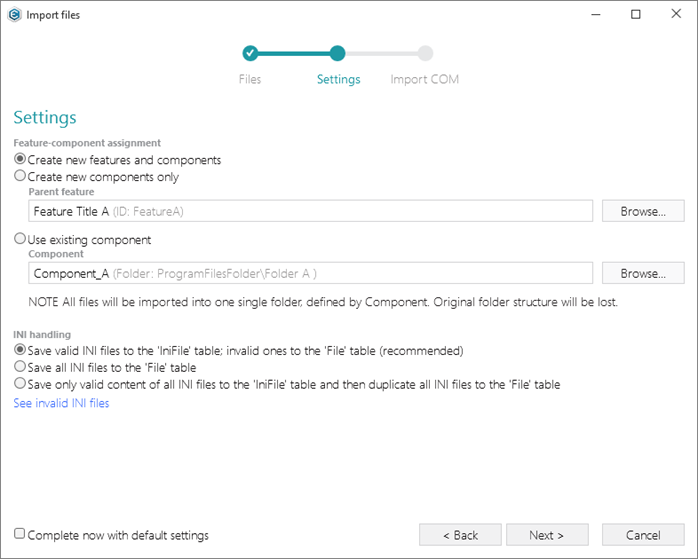This screenshot has width=698, height=559.
Task: Click the completed Files step checkmark circle
Action: [x=250, y=53]
